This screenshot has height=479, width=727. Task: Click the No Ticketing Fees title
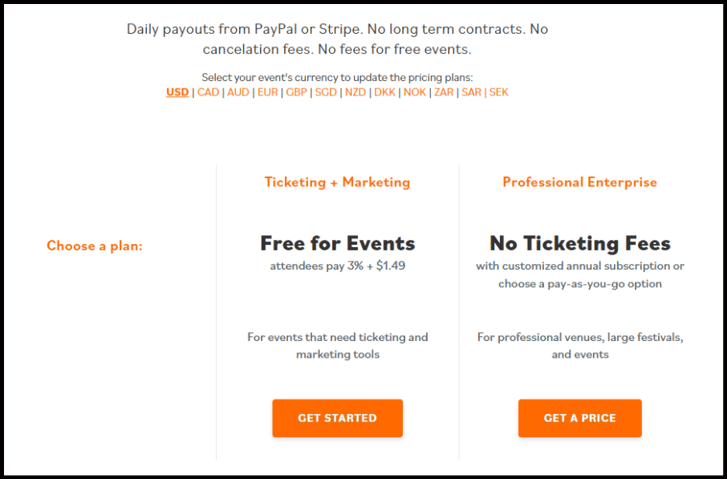[x=579, y=243]
